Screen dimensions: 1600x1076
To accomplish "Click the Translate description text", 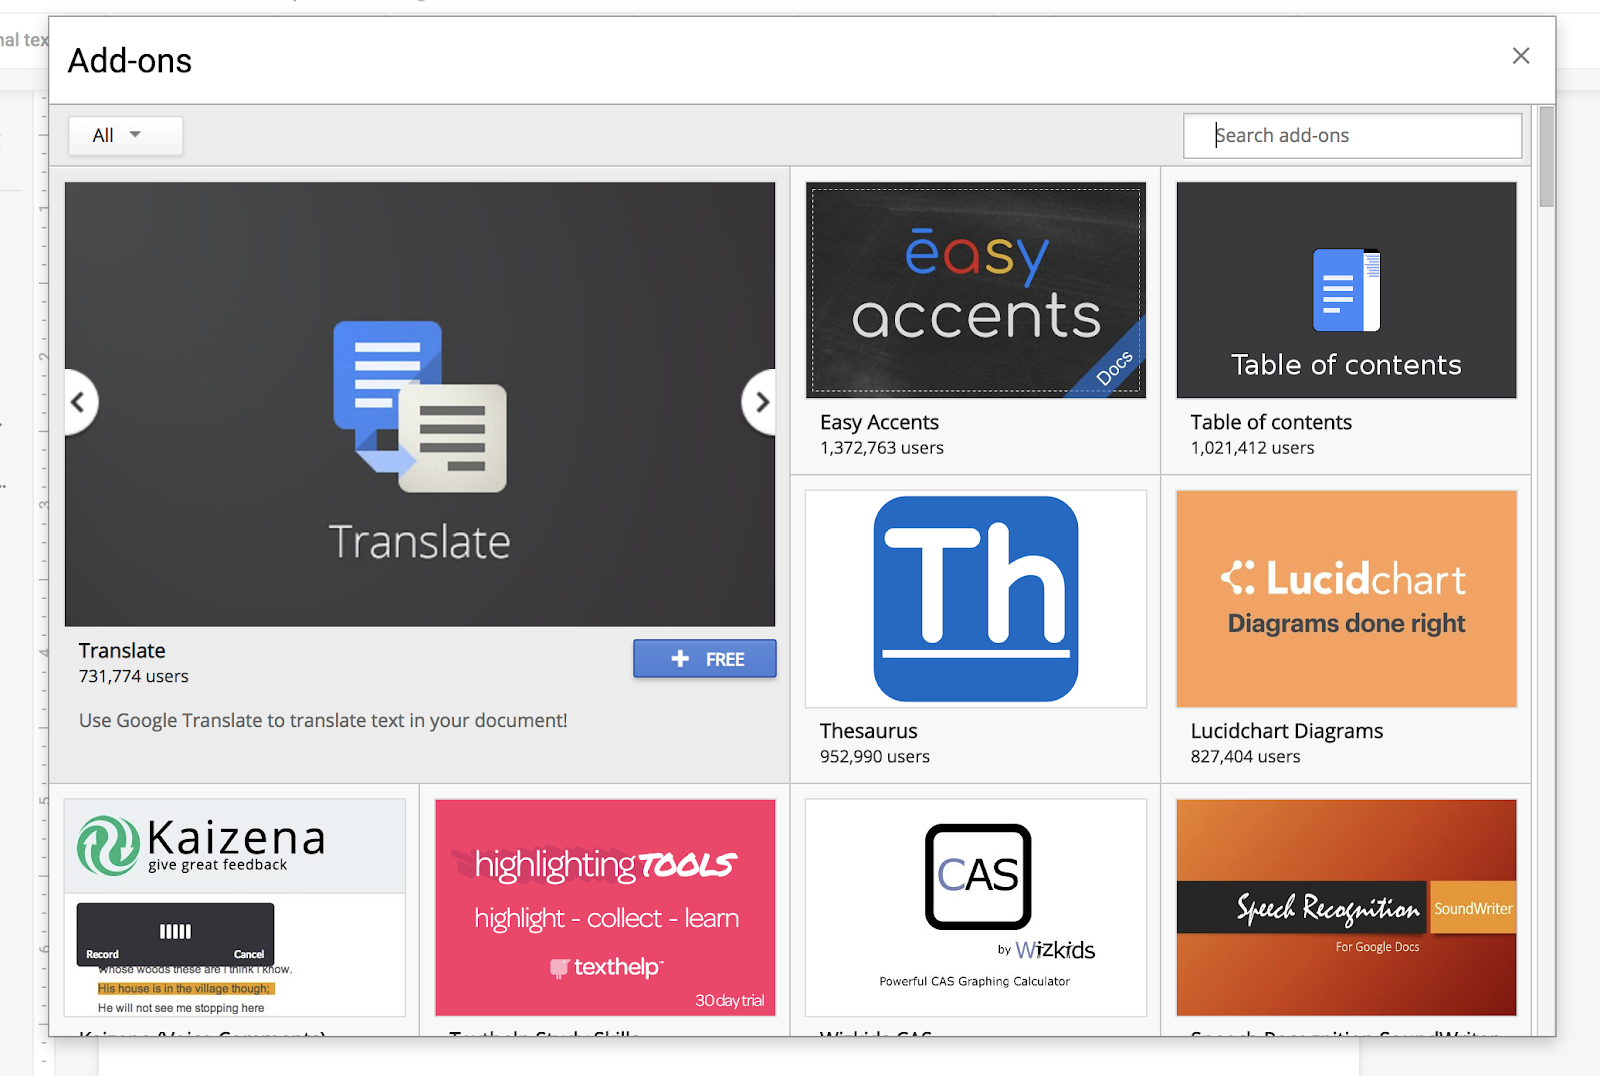I will pyautogui.click(x=323, y=720).
